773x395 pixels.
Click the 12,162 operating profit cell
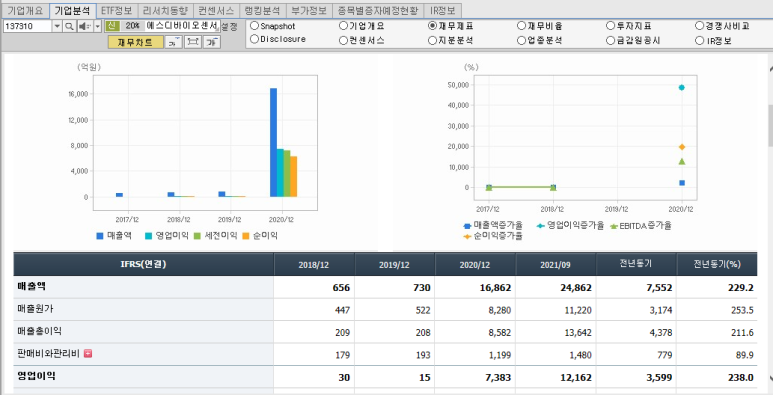(x=556, y=377)
